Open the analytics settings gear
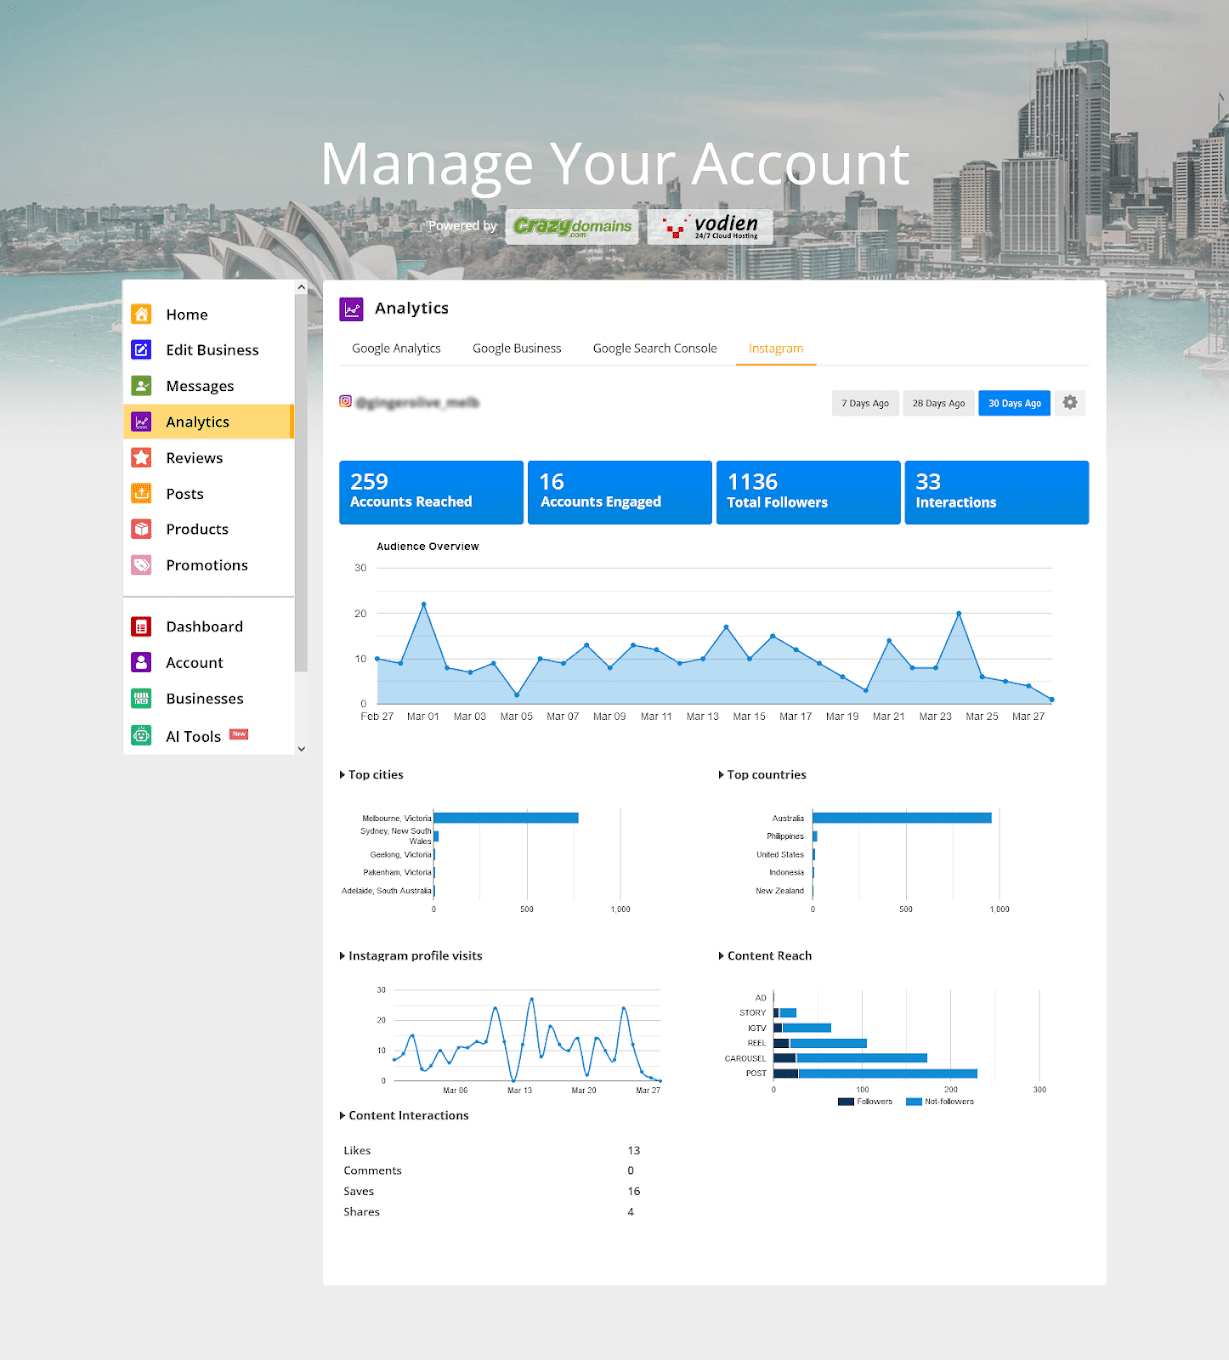Screen dimensions: 1229x1360 (1069, 402)
